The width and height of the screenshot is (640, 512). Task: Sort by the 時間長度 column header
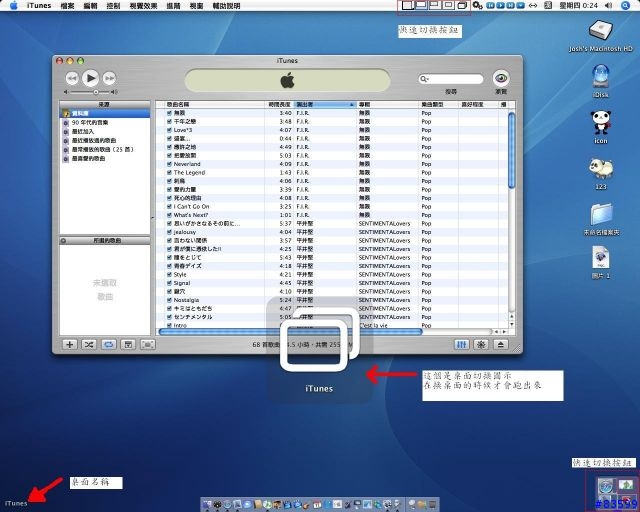(279, 105)
